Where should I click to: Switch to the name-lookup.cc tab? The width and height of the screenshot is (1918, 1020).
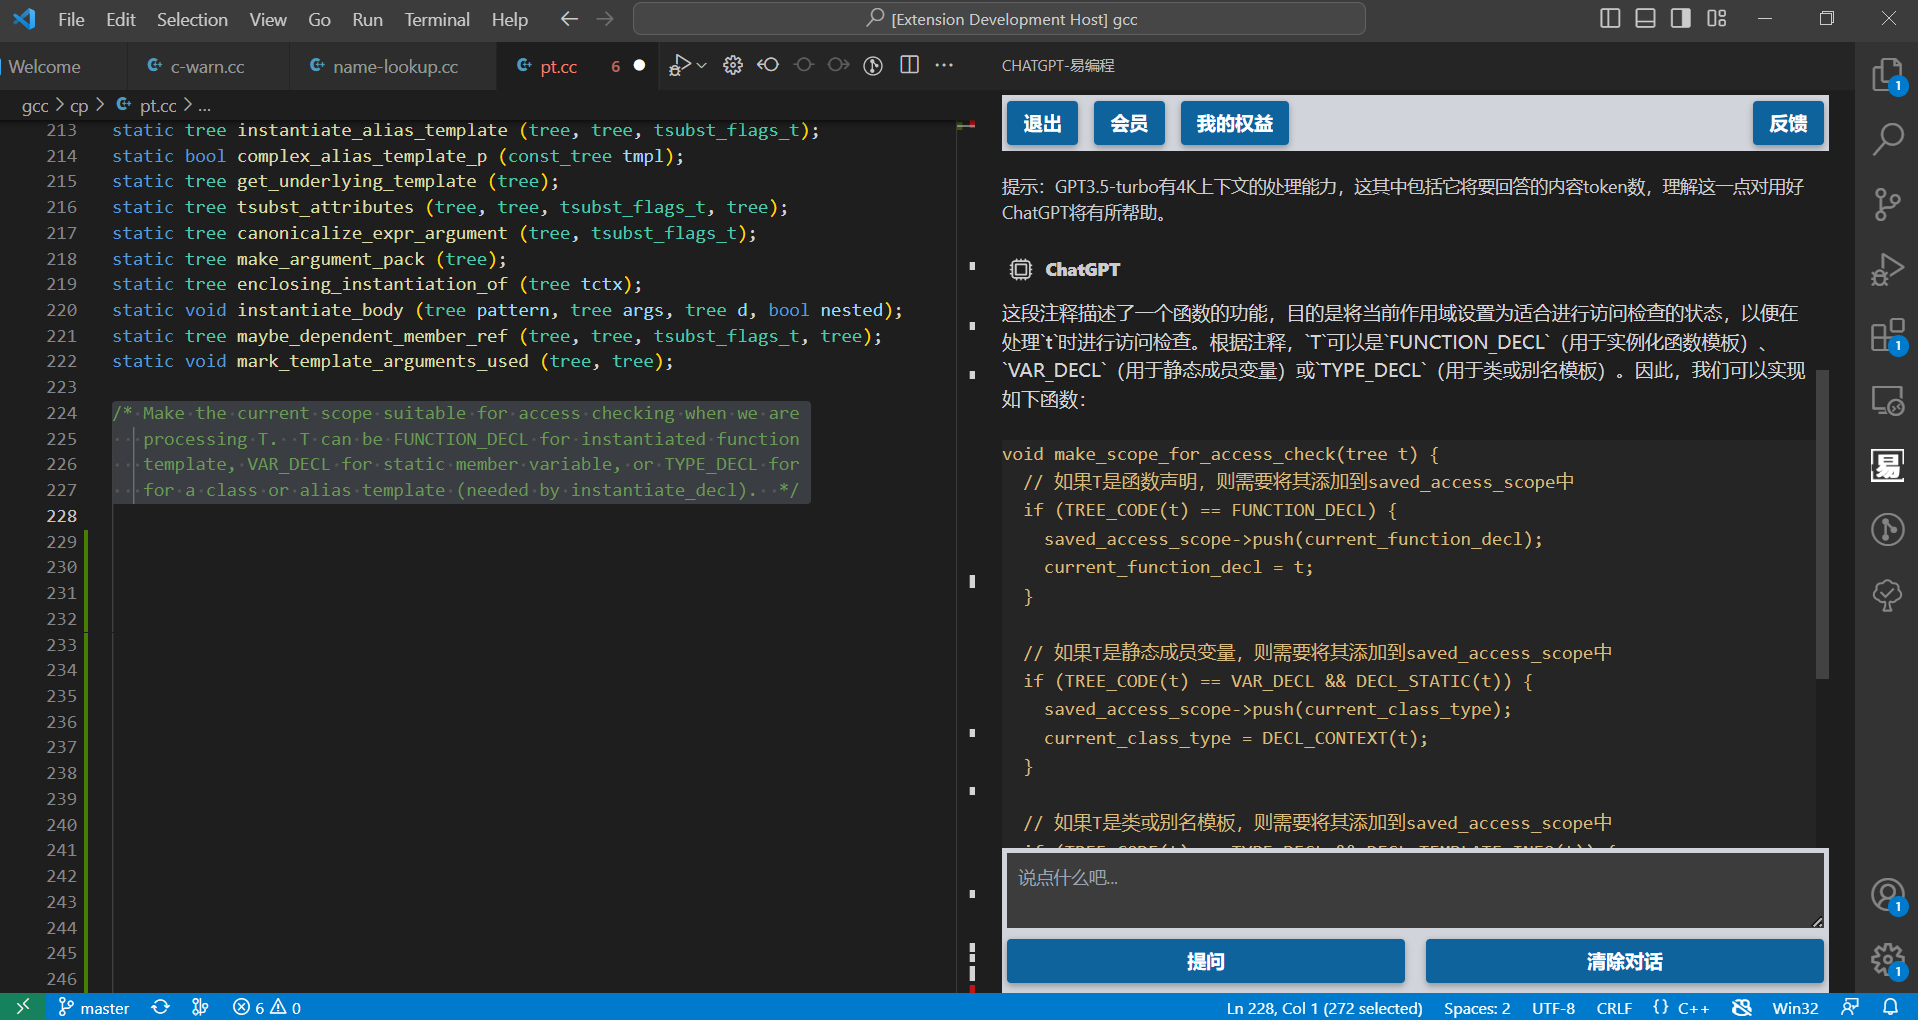[395, 67]
